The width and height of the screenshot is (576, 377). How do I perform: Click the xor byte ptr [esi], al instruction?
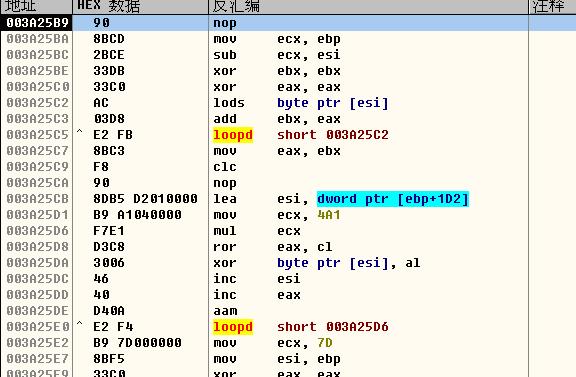[317, 263]
